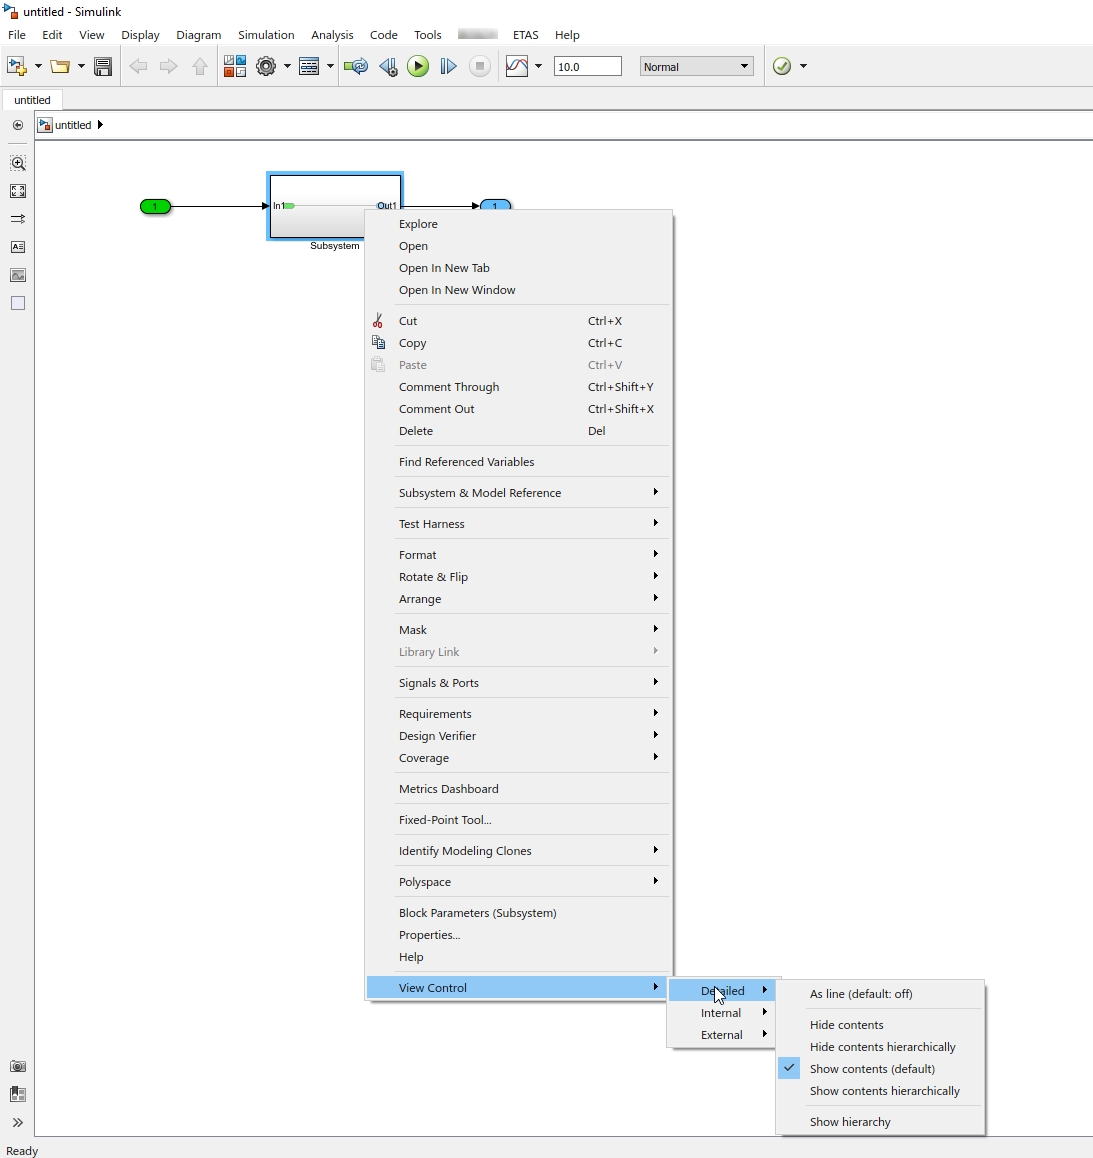Click the stop time field showing 10.0
Image resolution: width=1093 pixels, height=1158 pixels.
[x=588, y=66]
